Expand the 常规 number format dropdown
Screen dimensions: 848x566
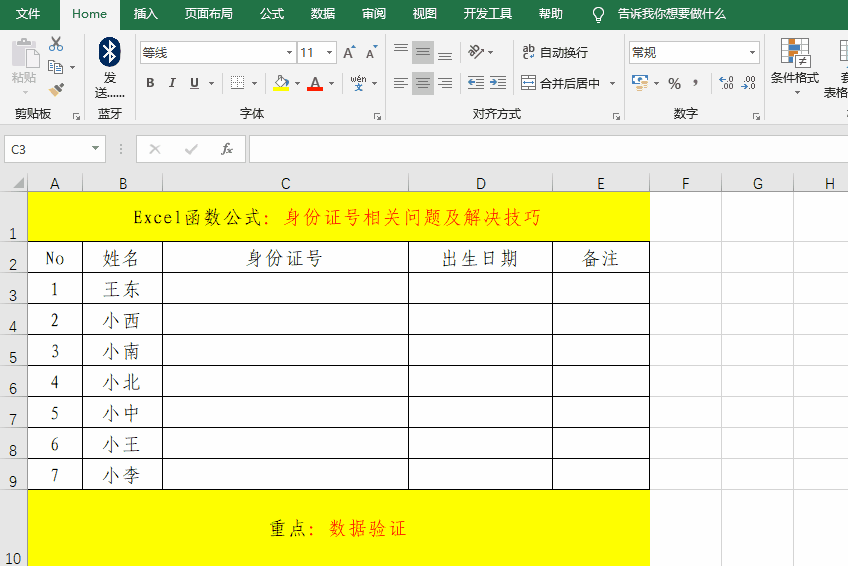pyautogui.click(x=752, y=53)
